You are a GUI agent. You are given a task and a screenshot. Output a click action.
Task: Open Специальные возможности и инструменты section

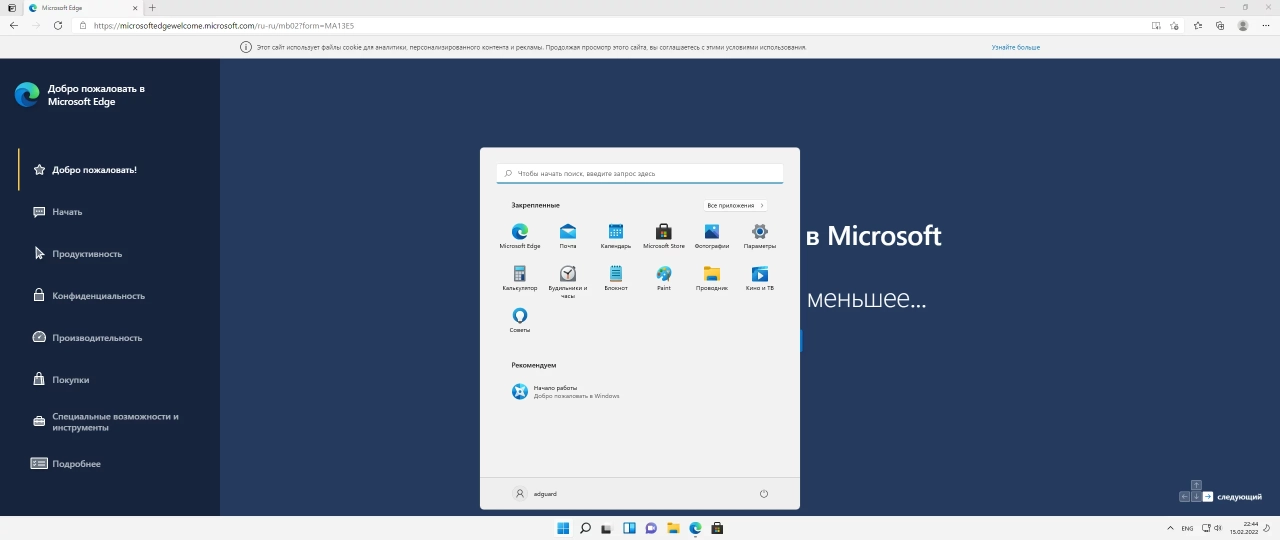(x=106, y=422)
